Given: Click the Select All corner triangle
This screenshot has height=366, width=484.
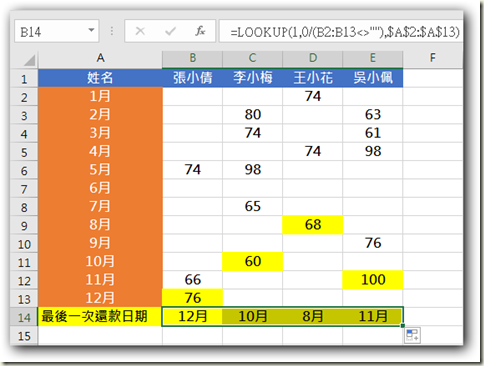Looking at the screenshot, I should pos(29,61).
